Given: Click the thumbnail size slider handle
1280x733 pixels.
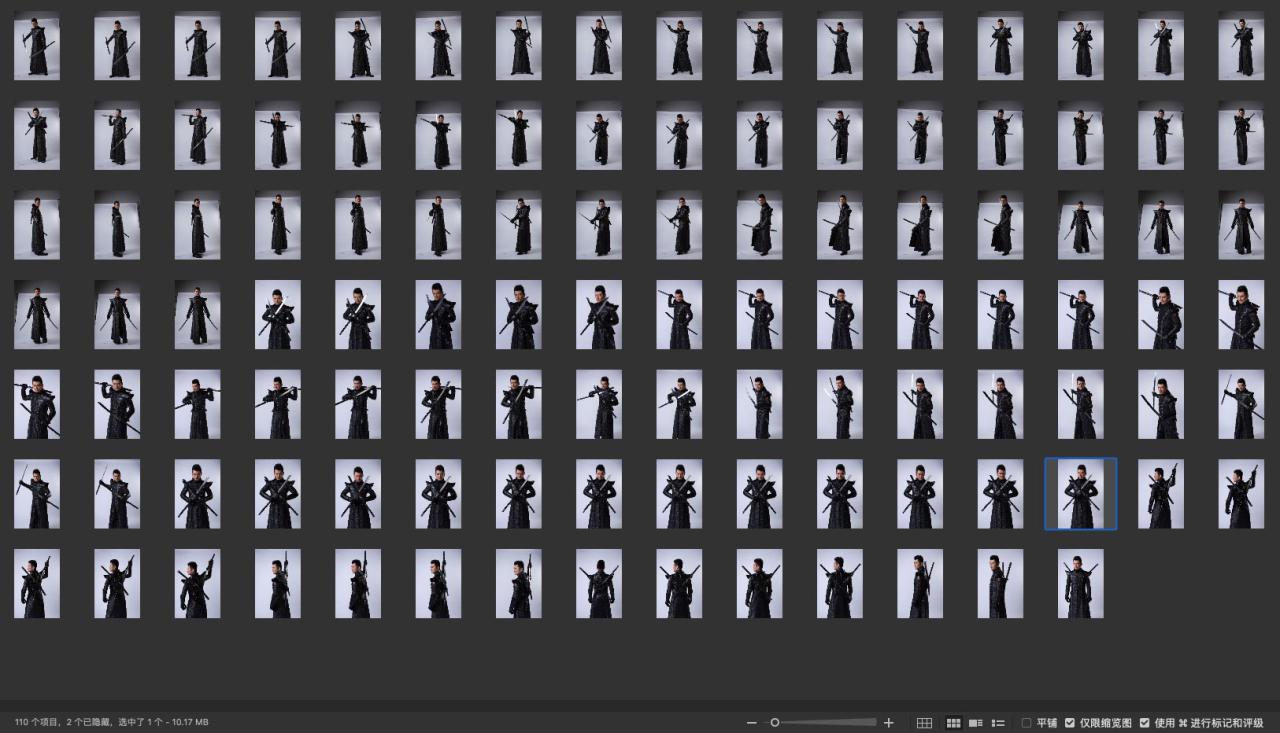Looking at the screenshot, I should 774,722.
